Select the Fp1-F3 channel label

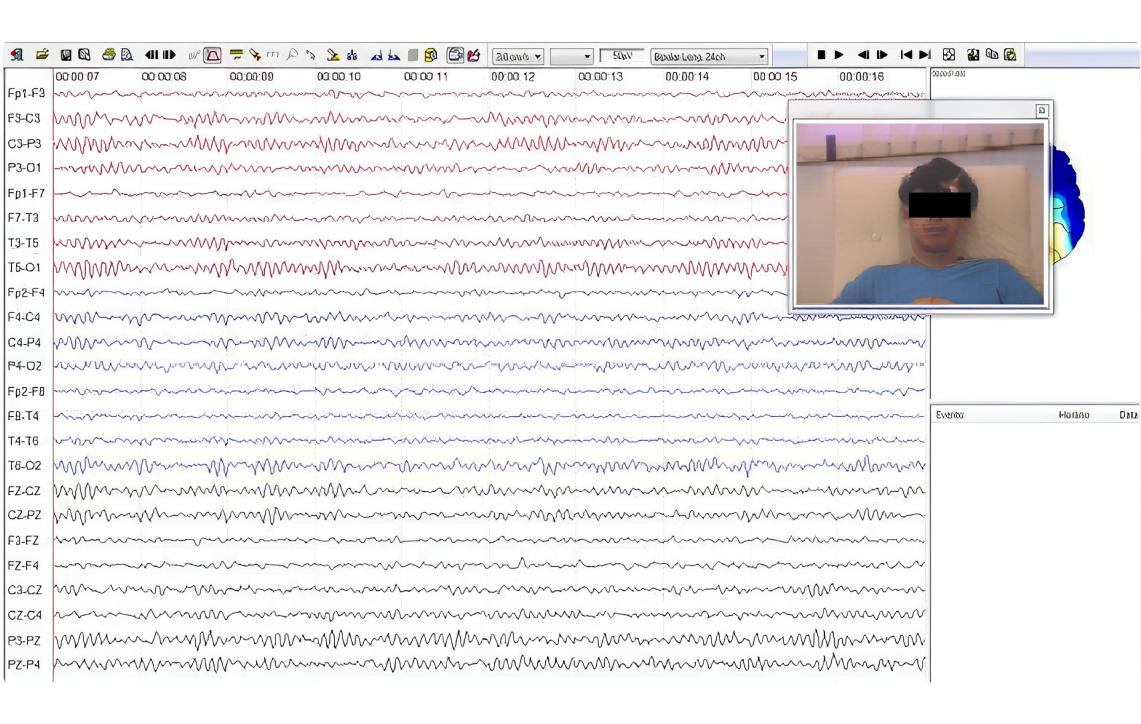pos(26,93)
